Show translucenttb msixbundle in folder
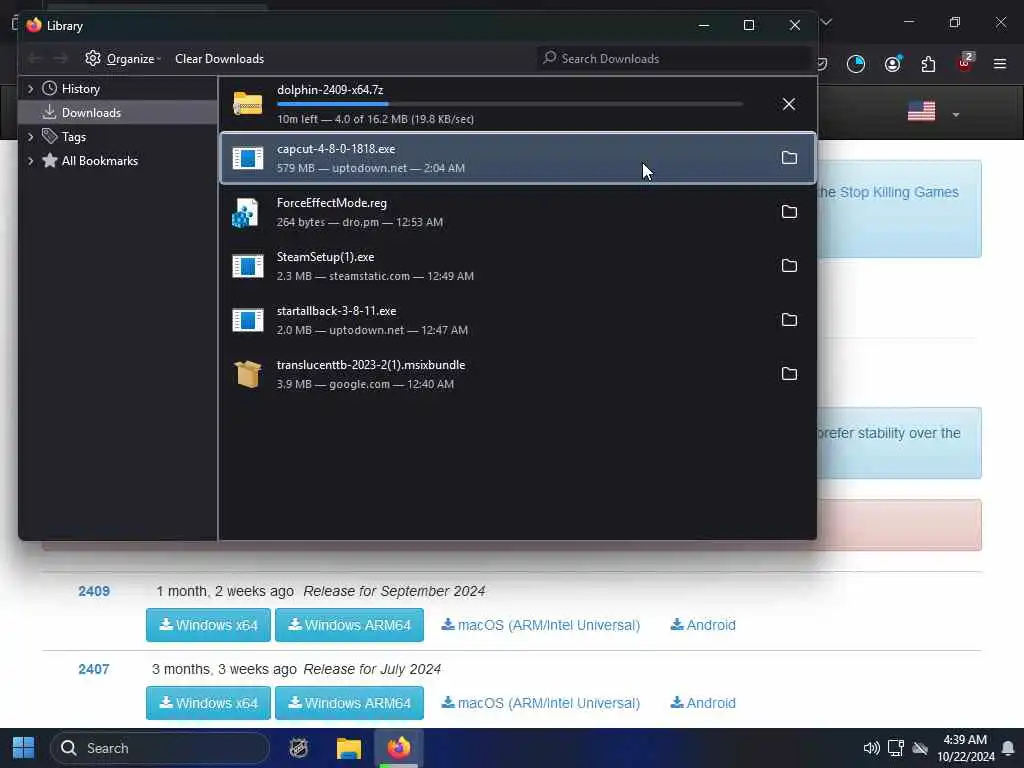Screen dimensions: 1024x768 tap(789, 374)
